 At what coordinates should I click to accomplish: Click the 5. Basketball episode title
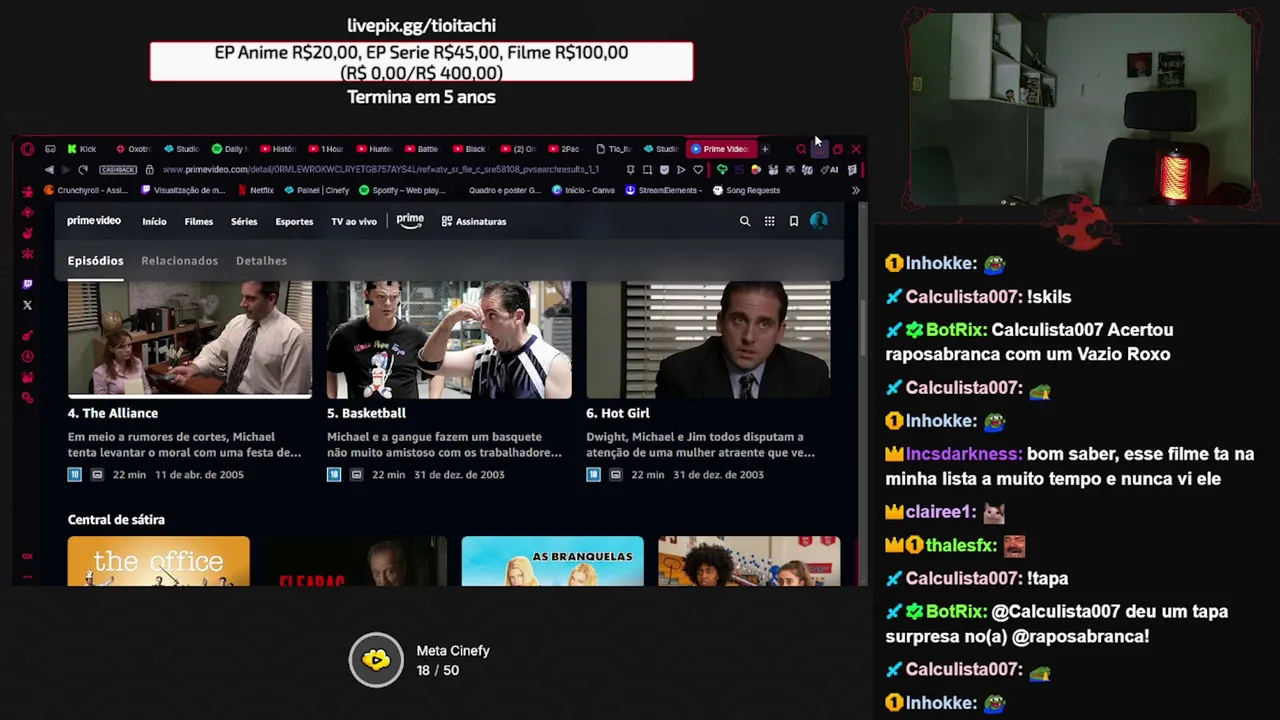coord(366,413)
